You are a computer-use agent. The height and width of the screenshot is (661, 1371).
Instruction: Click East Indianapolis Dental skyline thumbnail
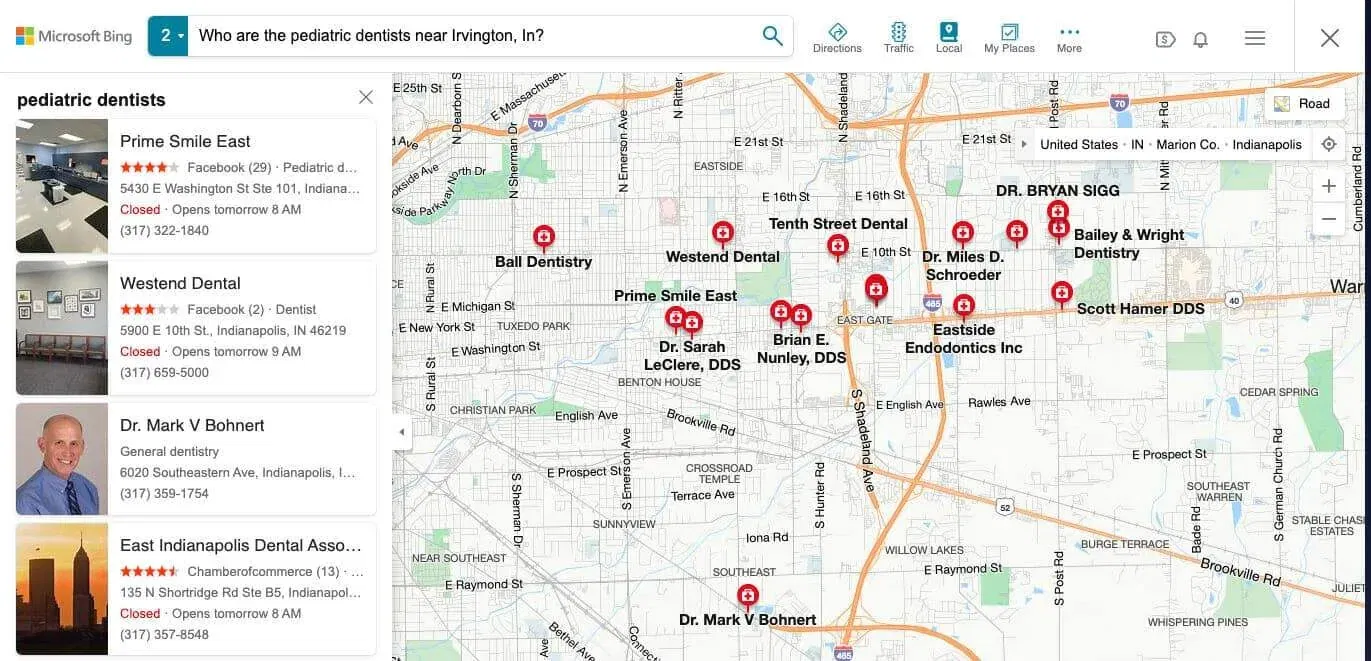pos(62,589)
